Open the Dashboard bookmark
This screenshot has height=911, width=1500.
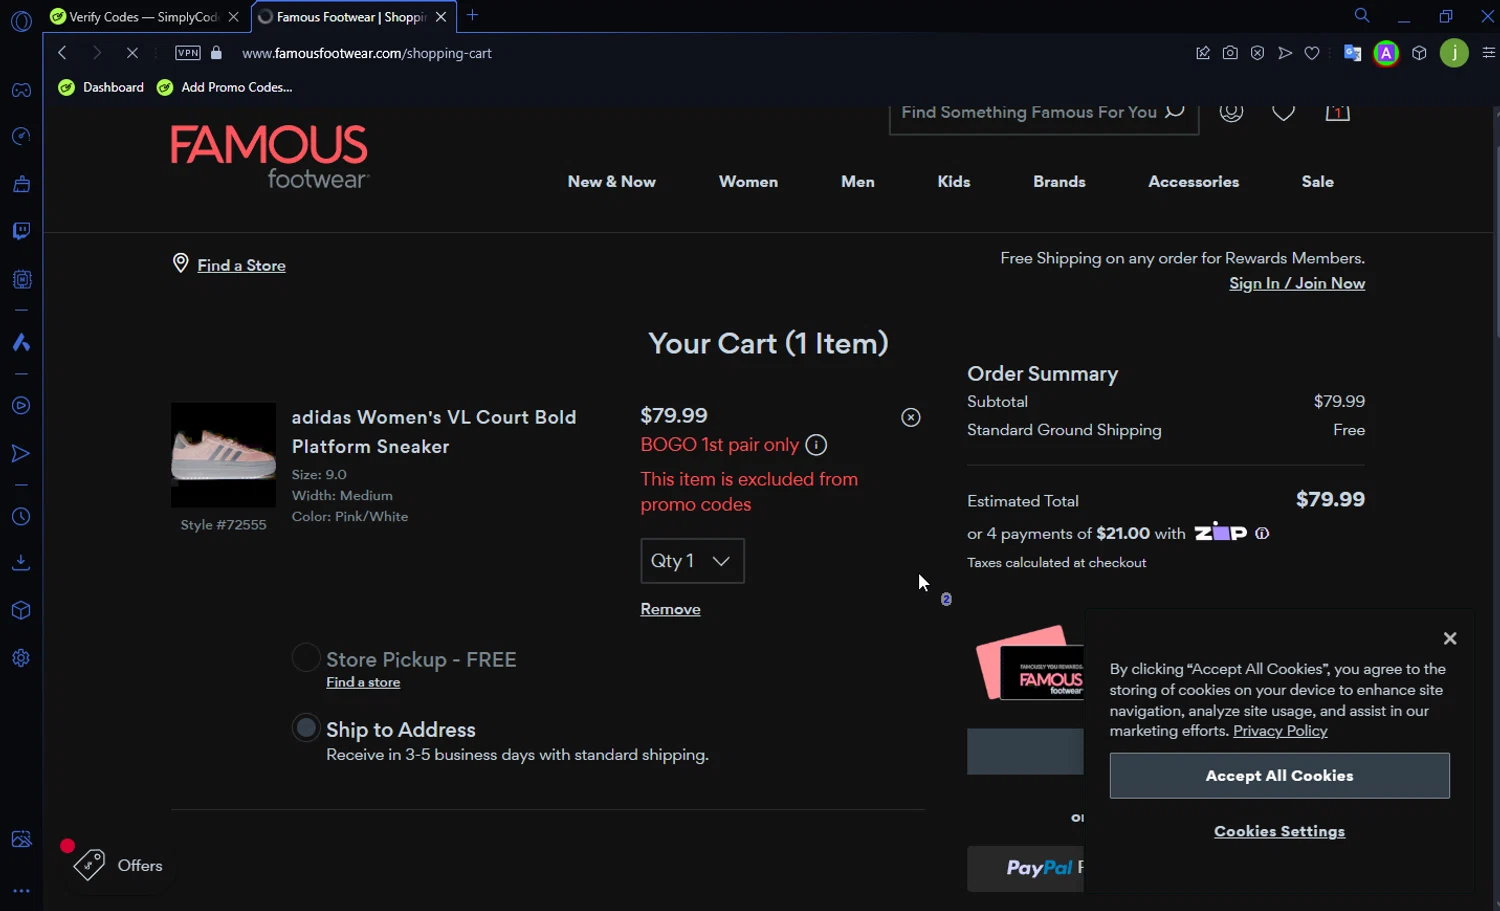click(x=101, y=87)
